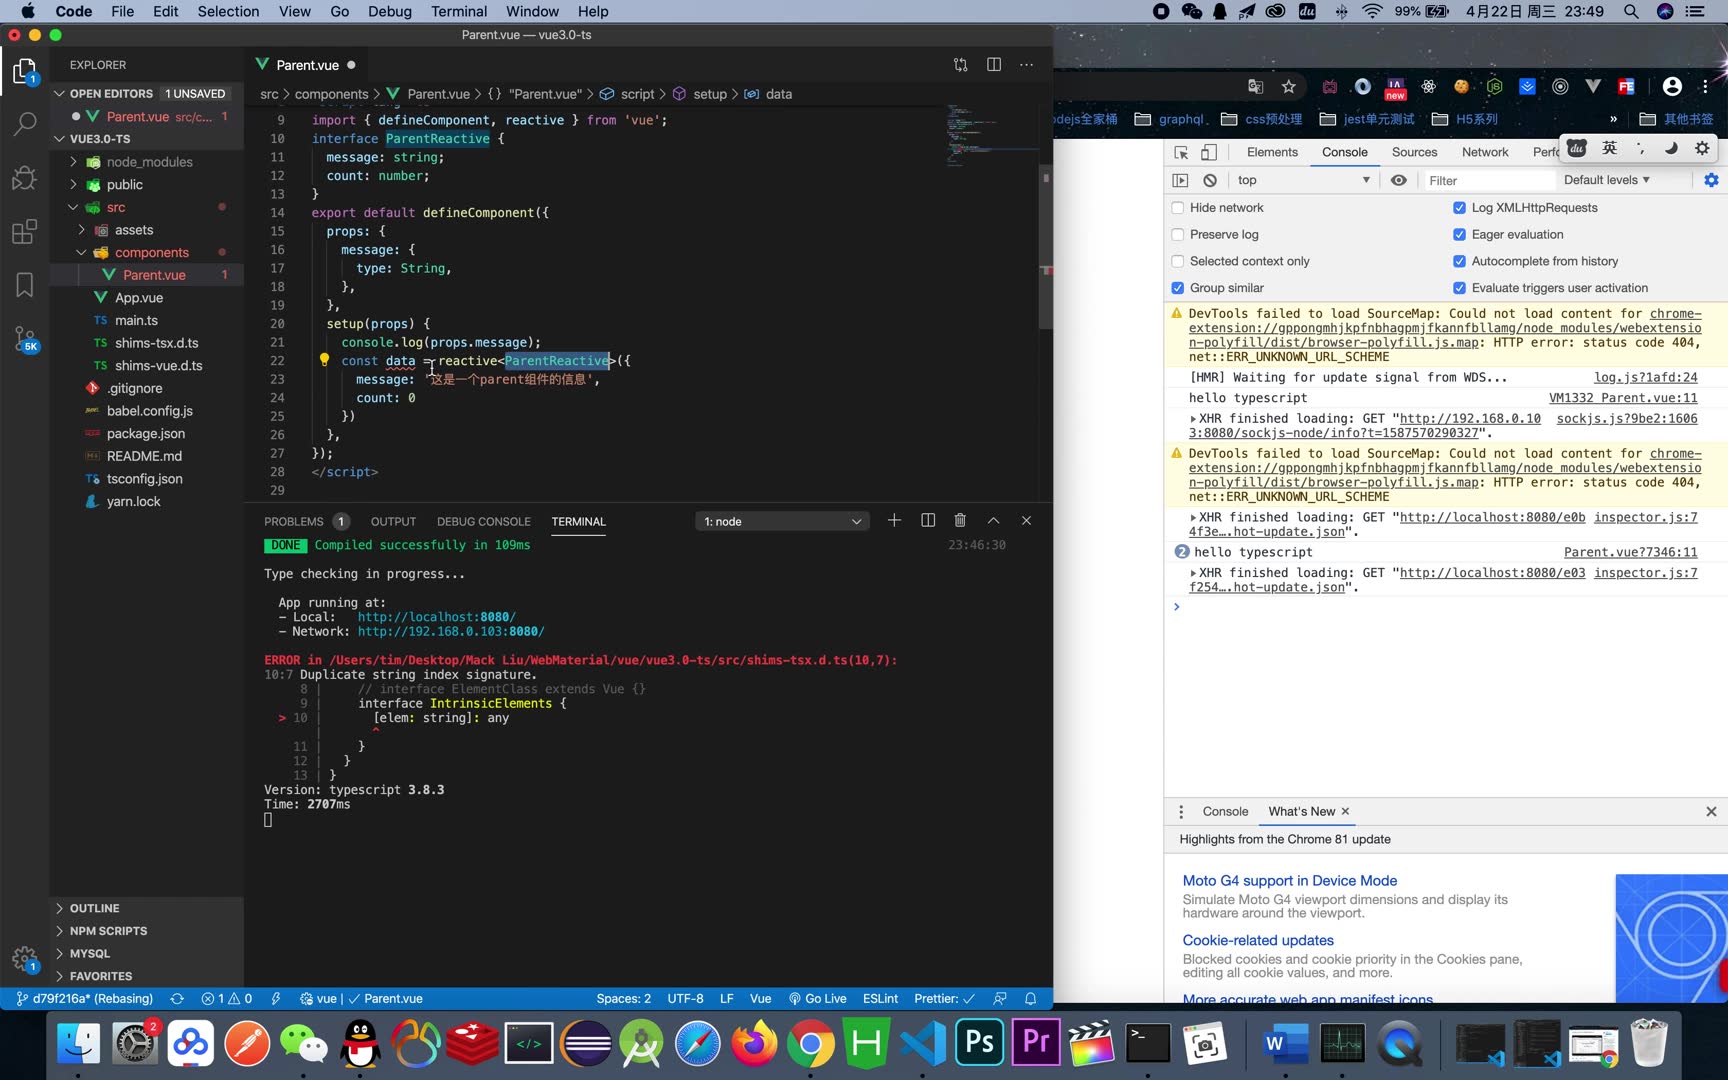The image size is (1728, 1080).
Task: Click the console Filter input field
Action: 1490,180
